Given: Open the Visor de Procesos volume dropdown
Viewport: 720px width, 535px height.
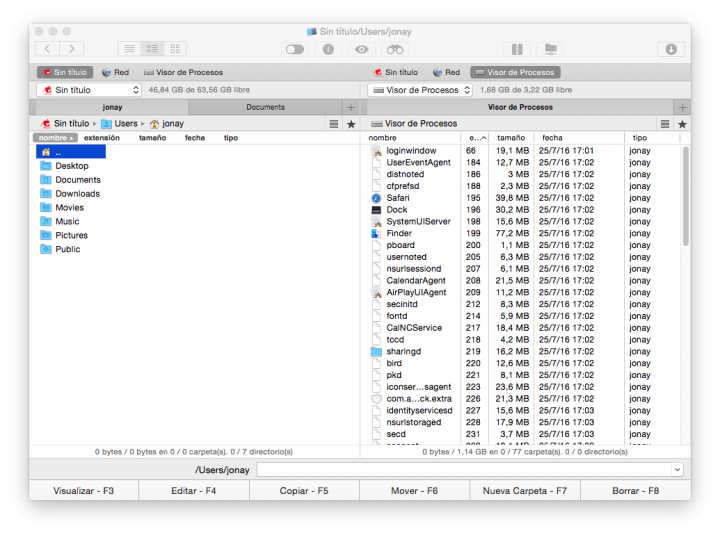Looking at the screenshot, I should (420, 90).
